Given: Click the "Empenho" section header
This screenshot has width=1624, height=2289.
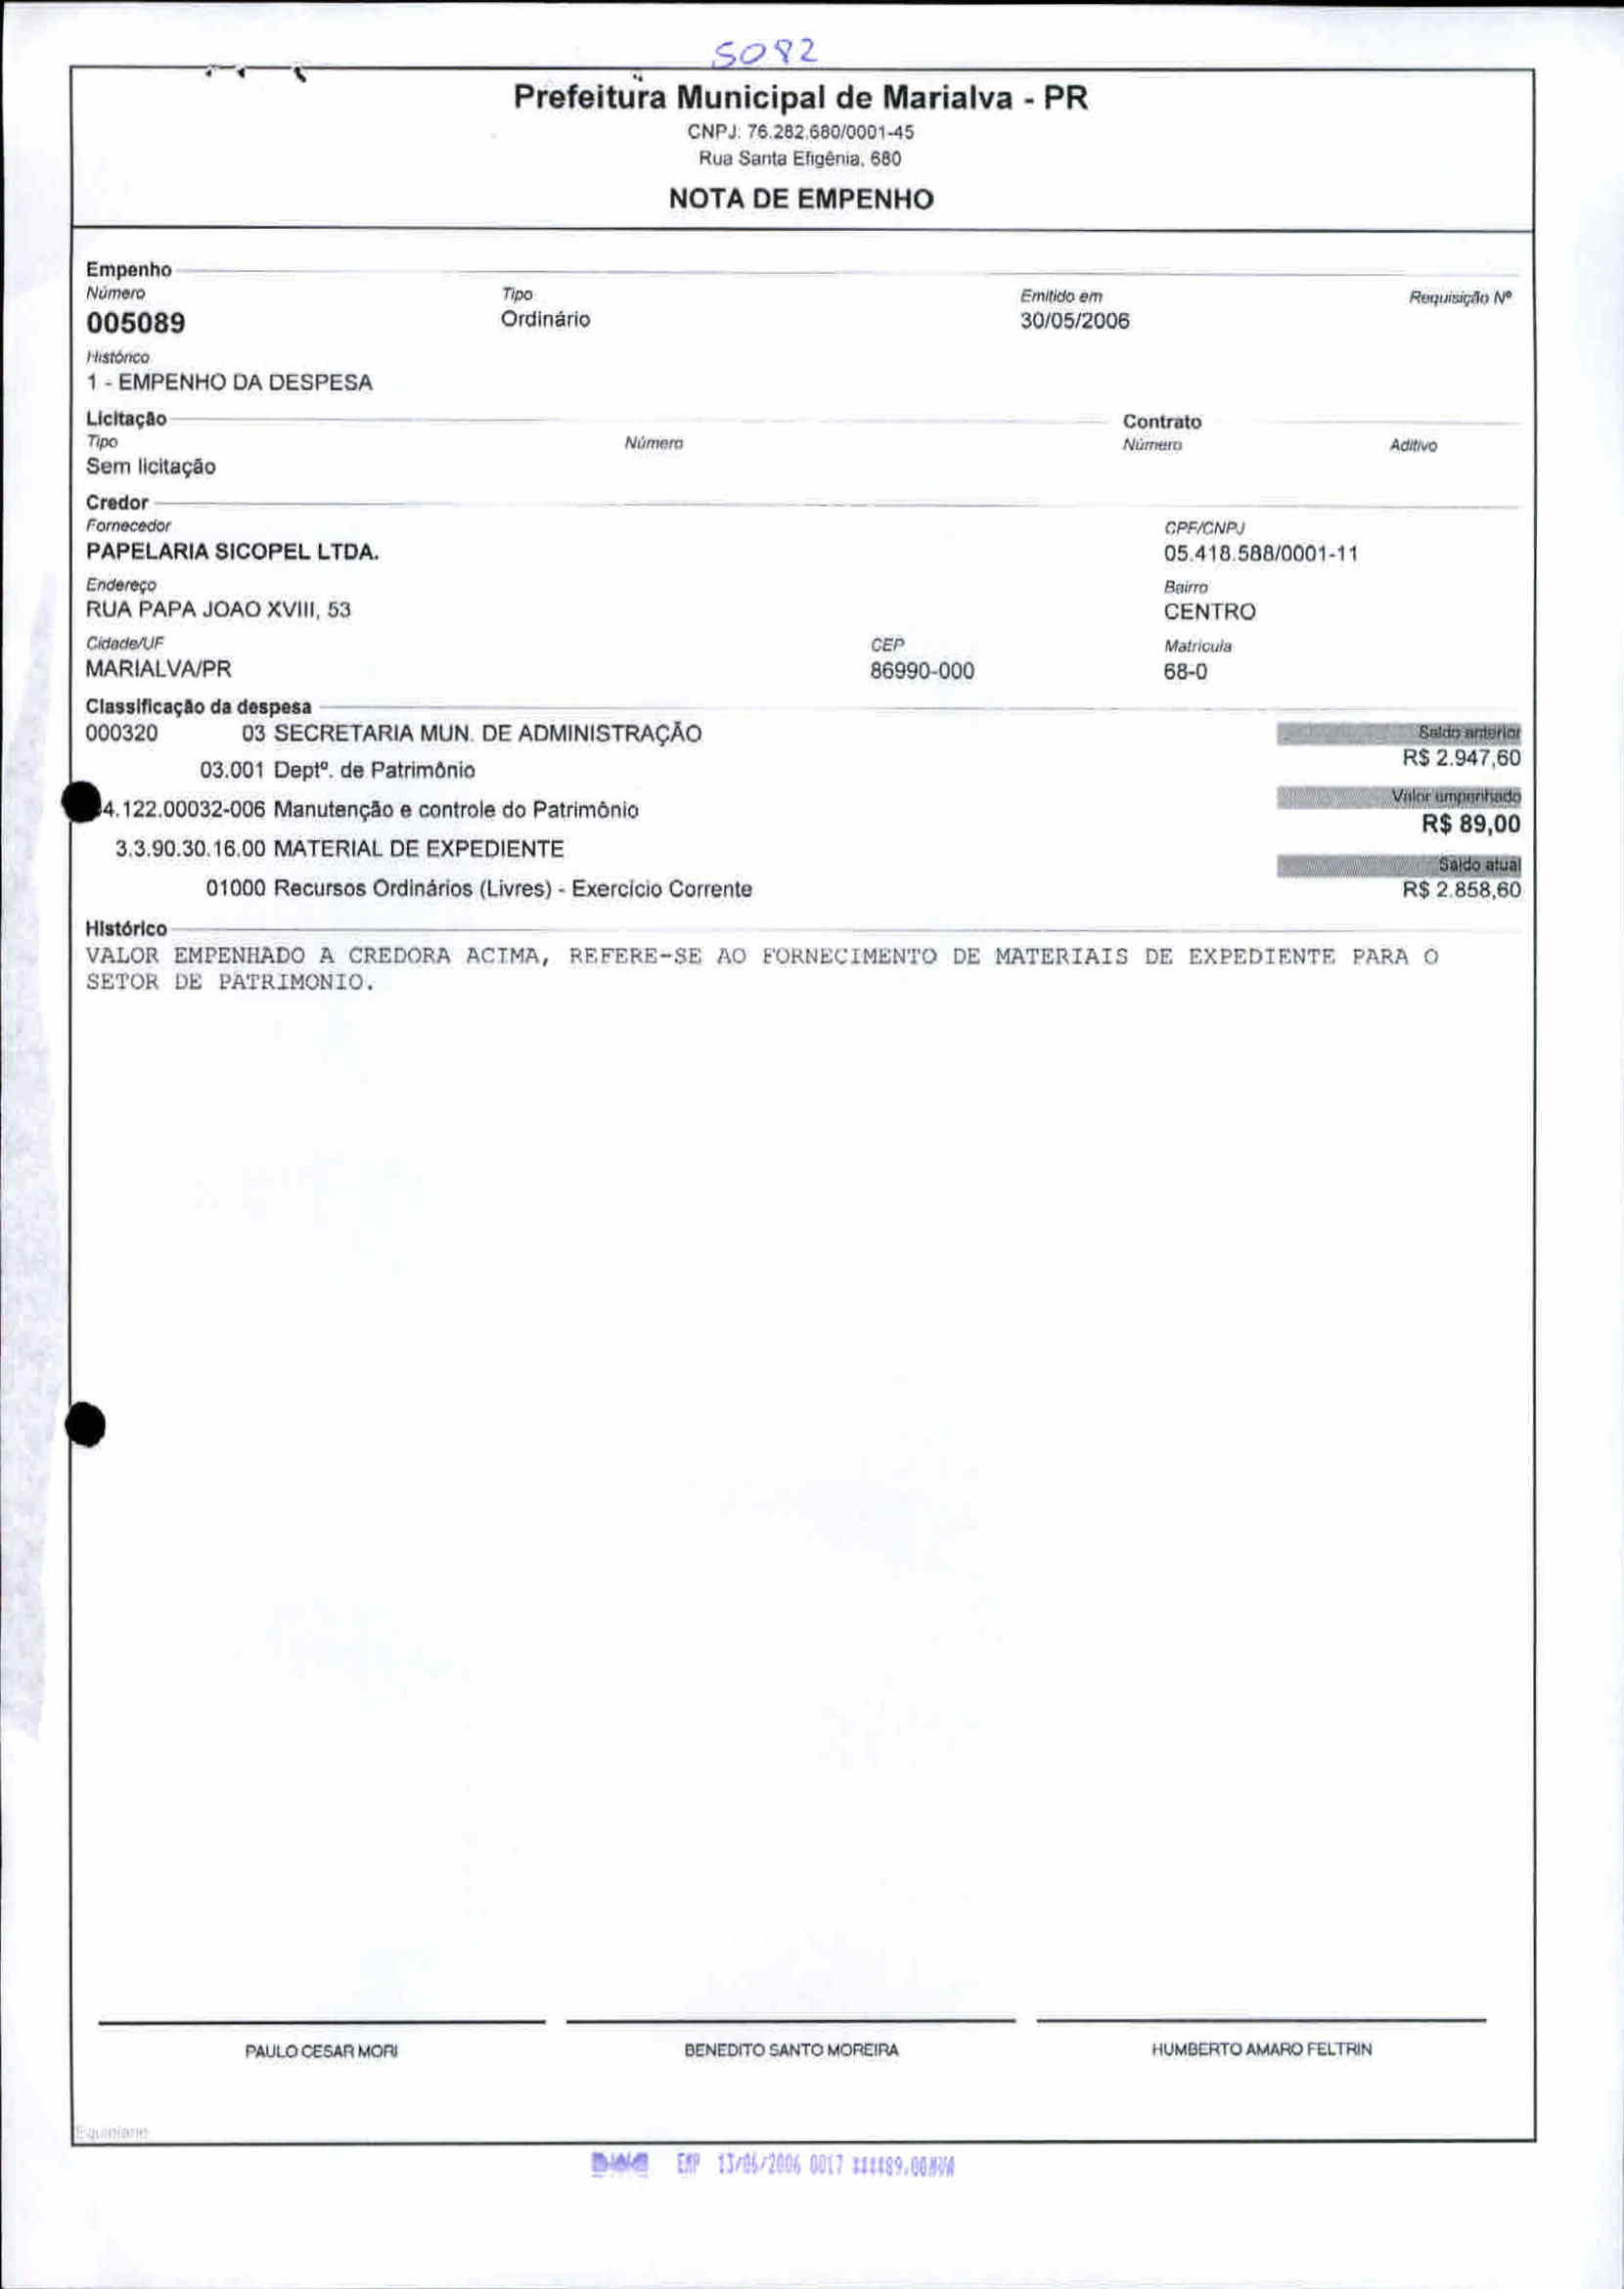Looking at the screenshot, I should 128,270.
